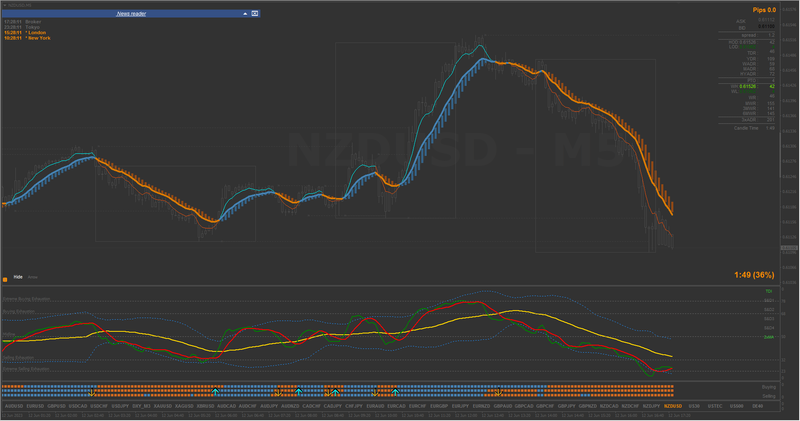Switch chart to EURGBP symbol
Viewport: 800px width, 421px height.
pos(439,406)
